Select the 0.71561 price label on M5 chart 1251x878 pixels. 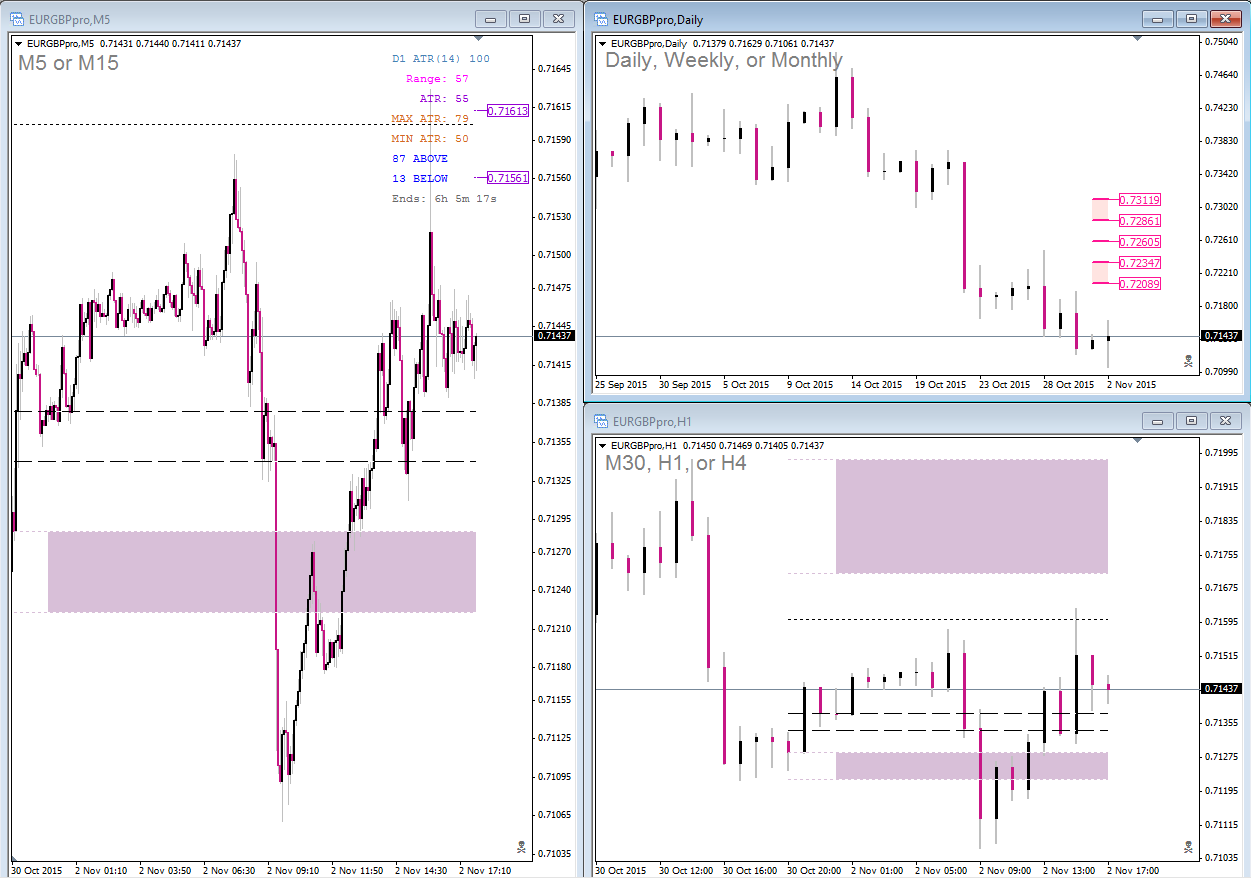coord(508,178)
